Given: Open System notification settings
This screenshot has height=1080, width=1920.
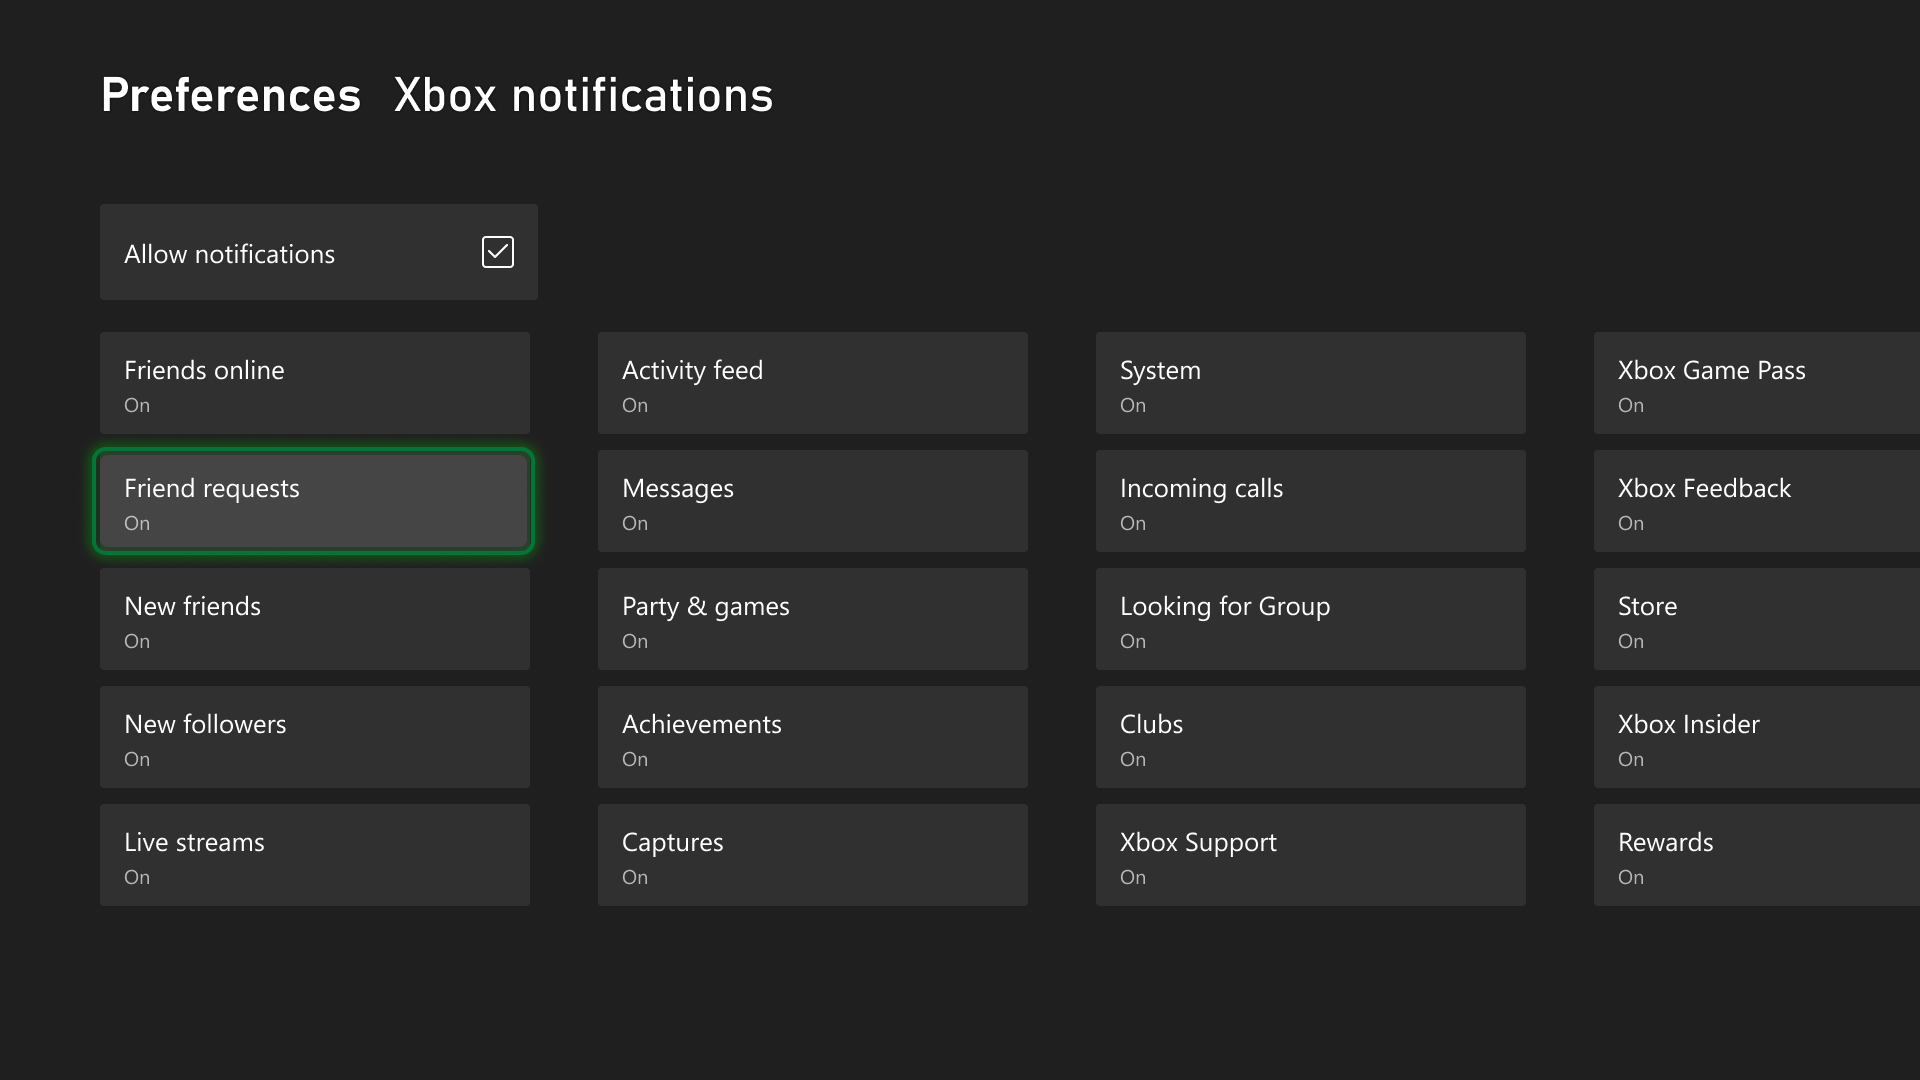Looking at the screenshot, I should point(1310,383).
